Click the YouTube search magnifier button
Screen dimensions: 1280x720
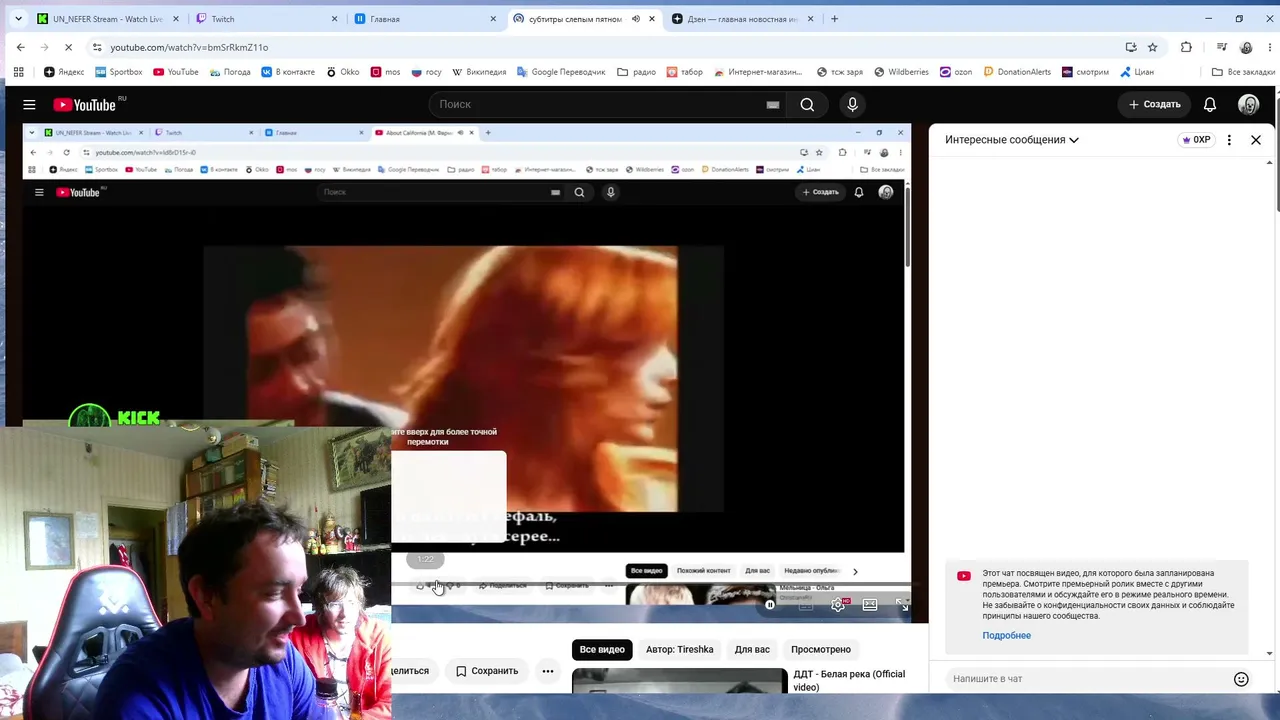(807, 104)
